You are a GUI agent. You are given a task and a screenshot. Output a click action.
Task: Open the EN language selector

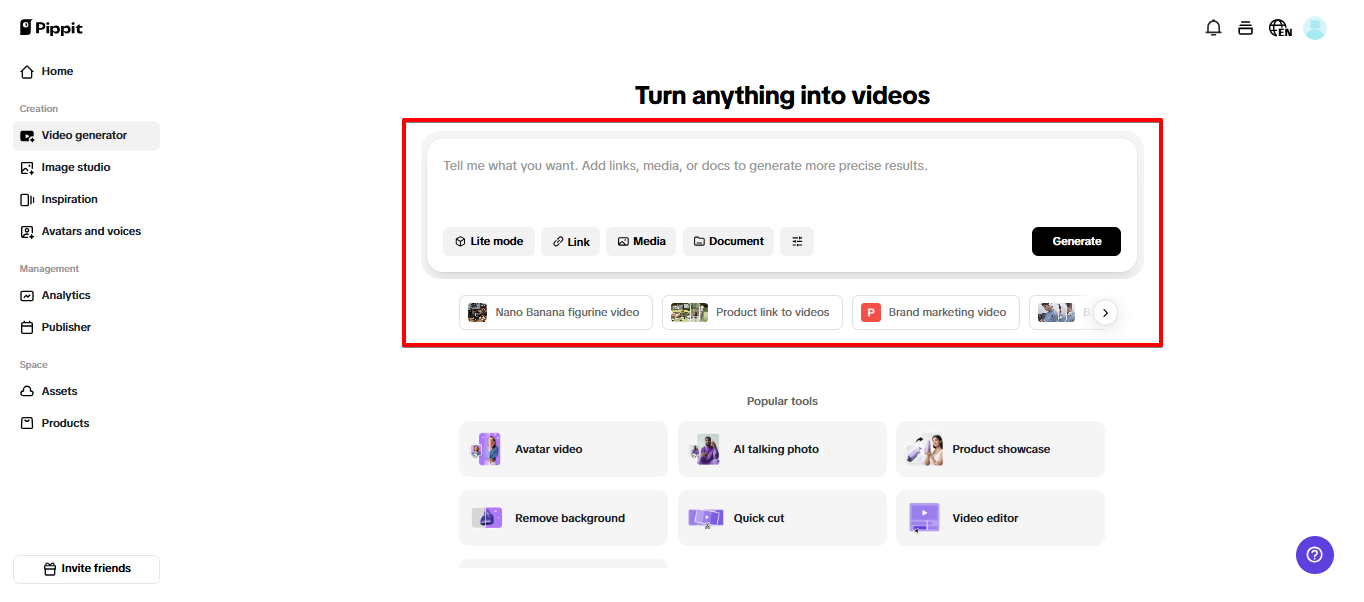1280,27
